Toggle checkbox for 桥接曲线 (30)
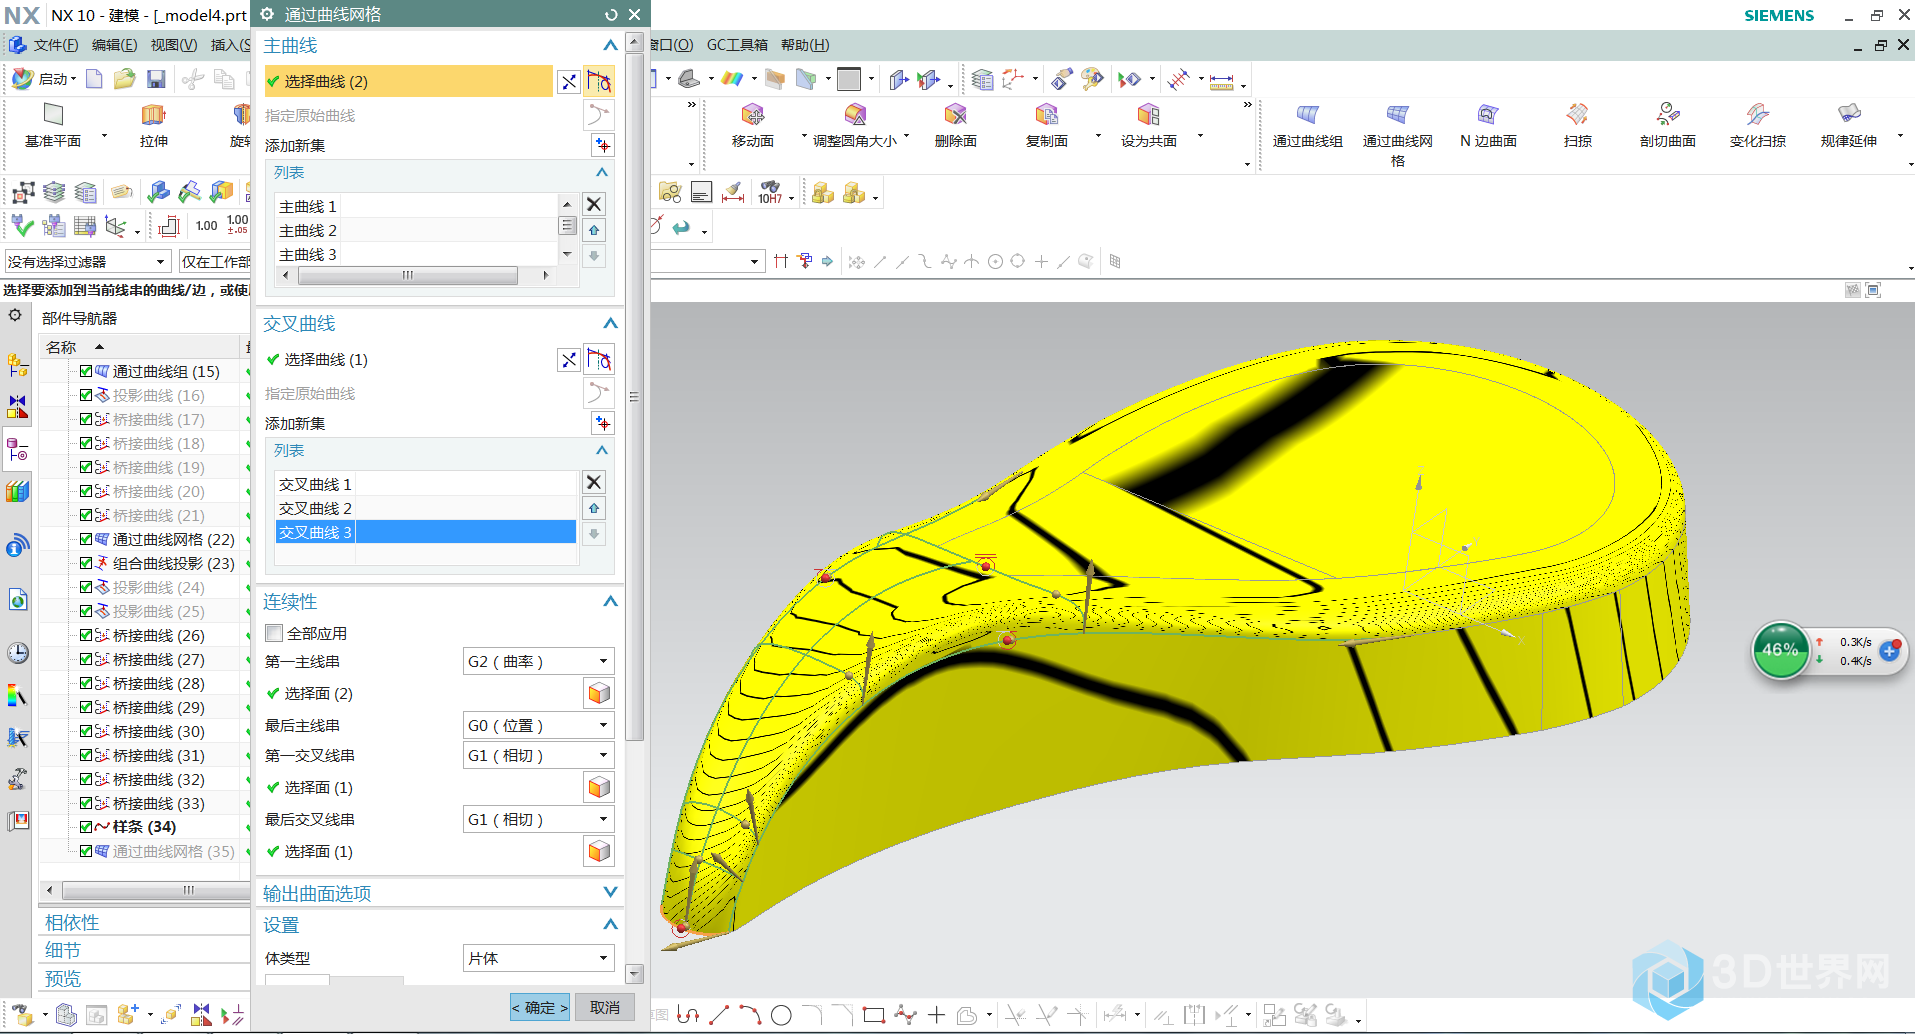 click(86, 731)
